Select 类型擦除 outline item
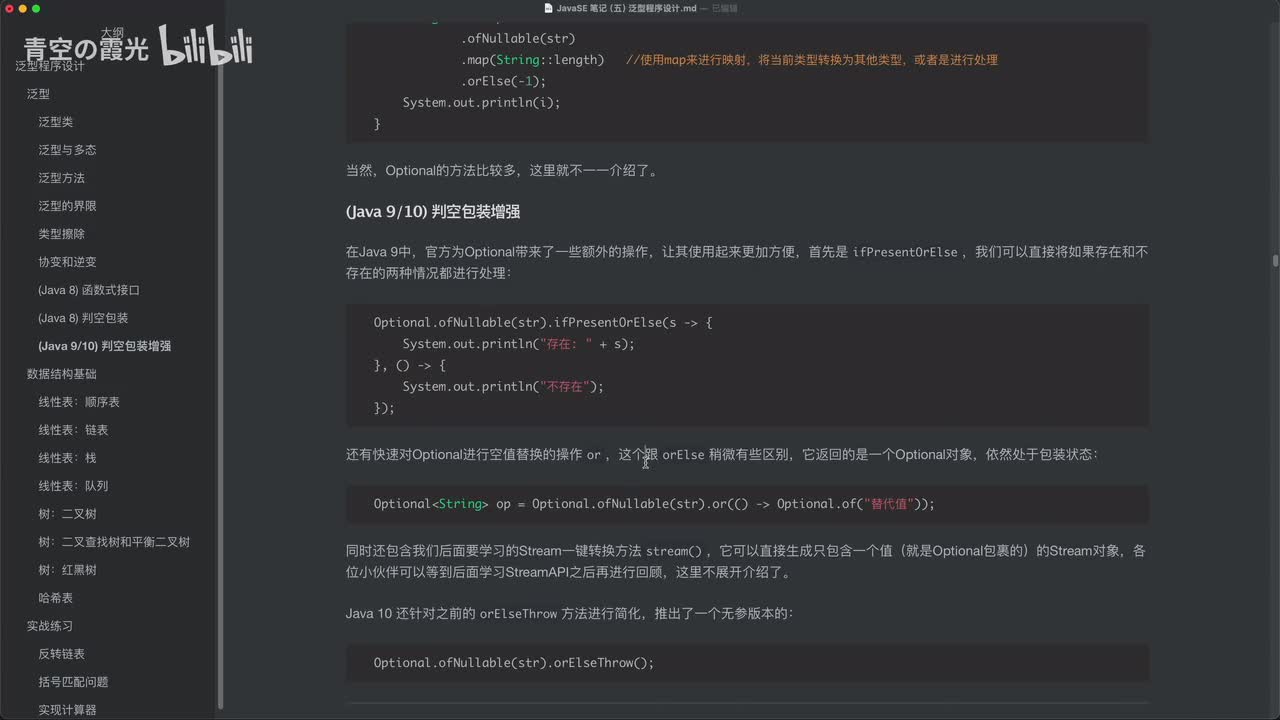 click(62, 234)
